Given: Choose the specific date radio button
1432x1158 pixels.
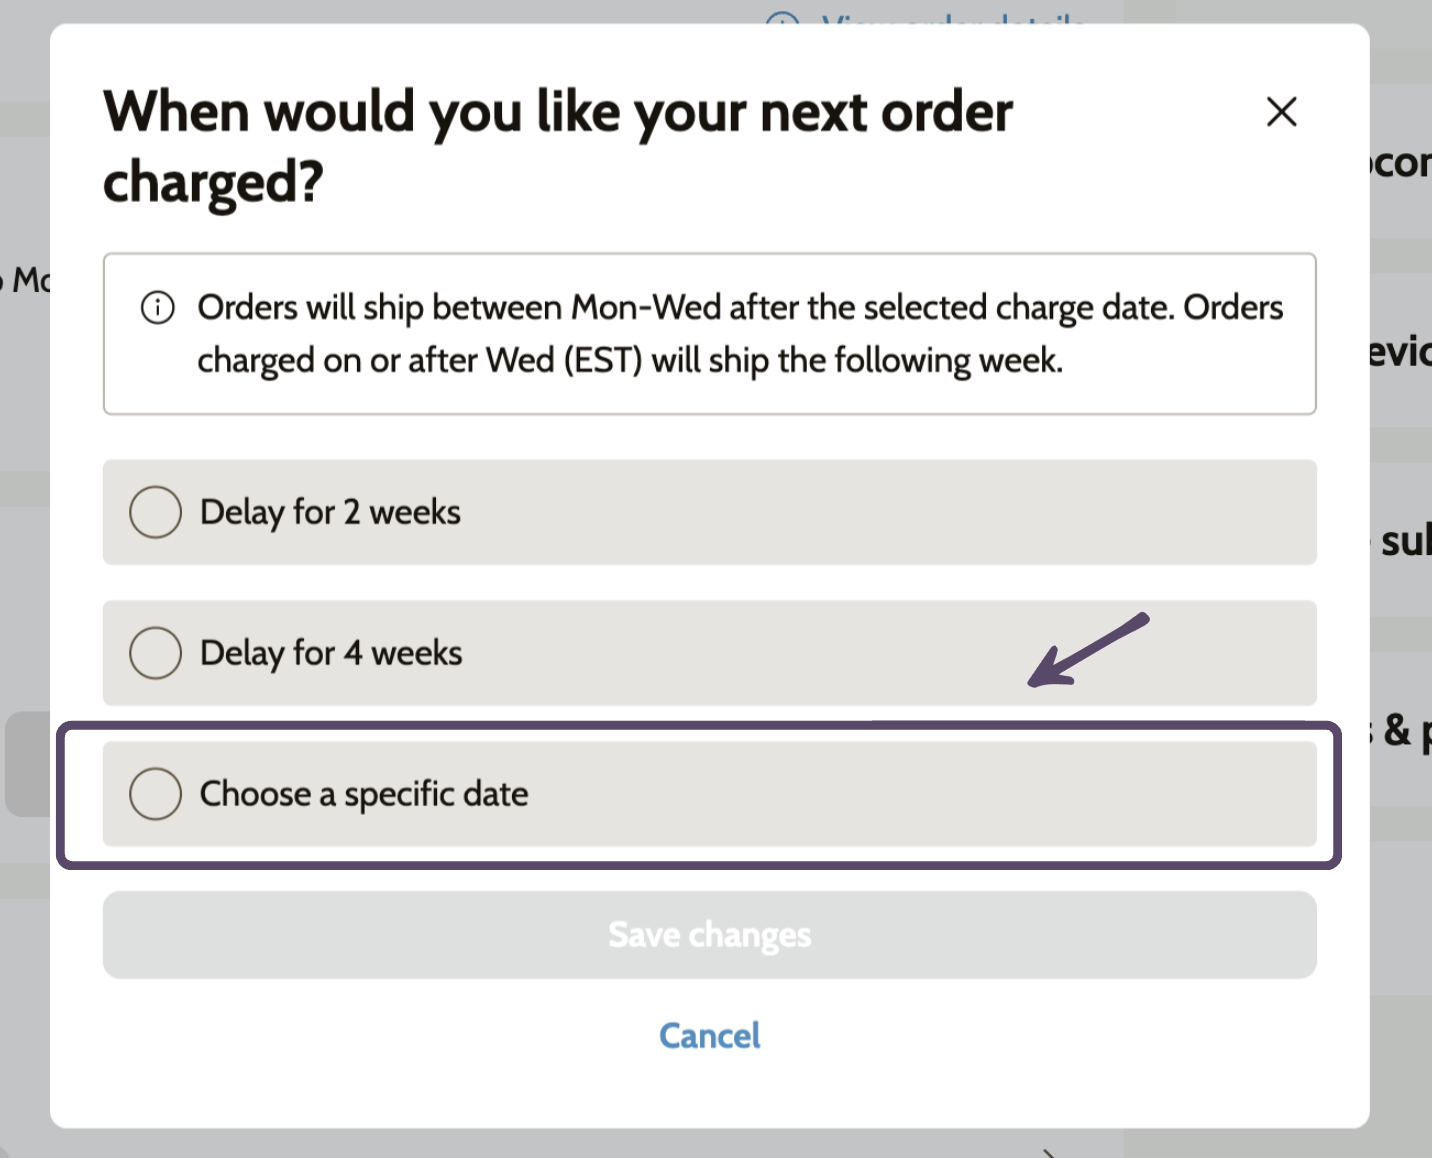Looking at the screenshot, I should point(155,794).
